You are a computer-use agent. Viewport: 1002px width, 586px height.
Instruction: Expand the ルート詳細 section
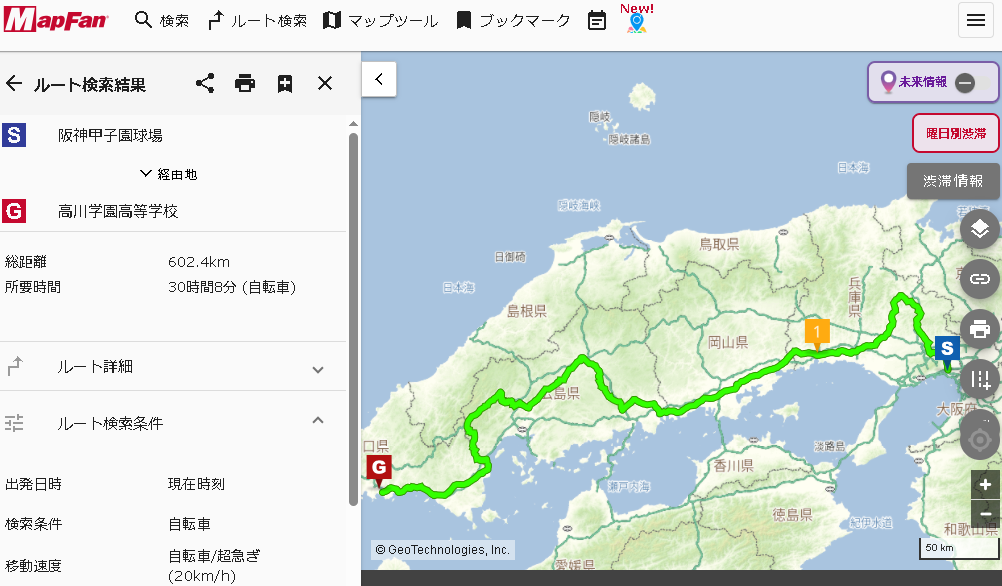[x=317, y=369]
